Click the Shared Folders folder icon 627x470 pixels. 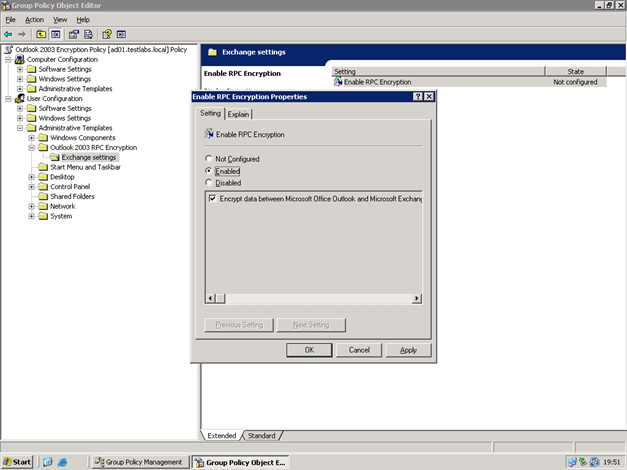coord(43,196)
